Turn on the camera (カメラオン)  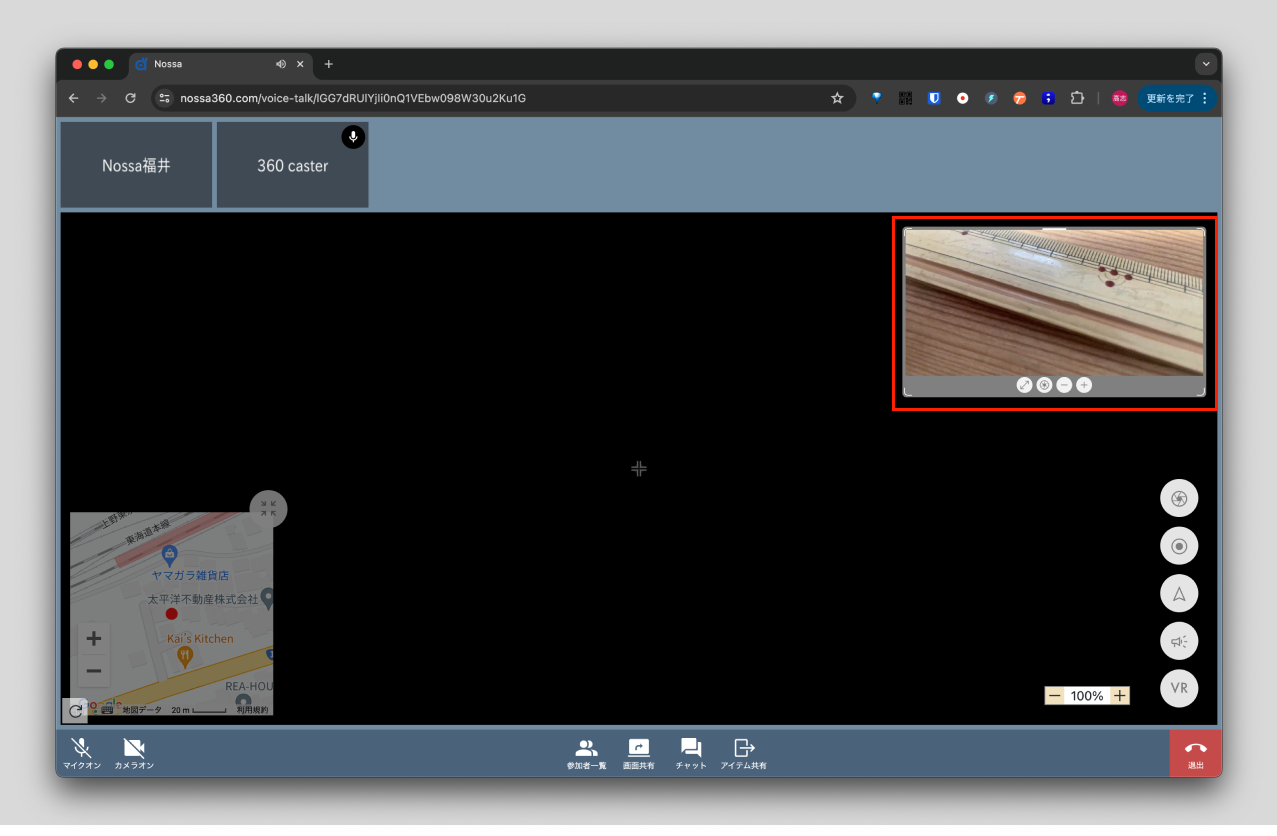(x=134, y=753)
